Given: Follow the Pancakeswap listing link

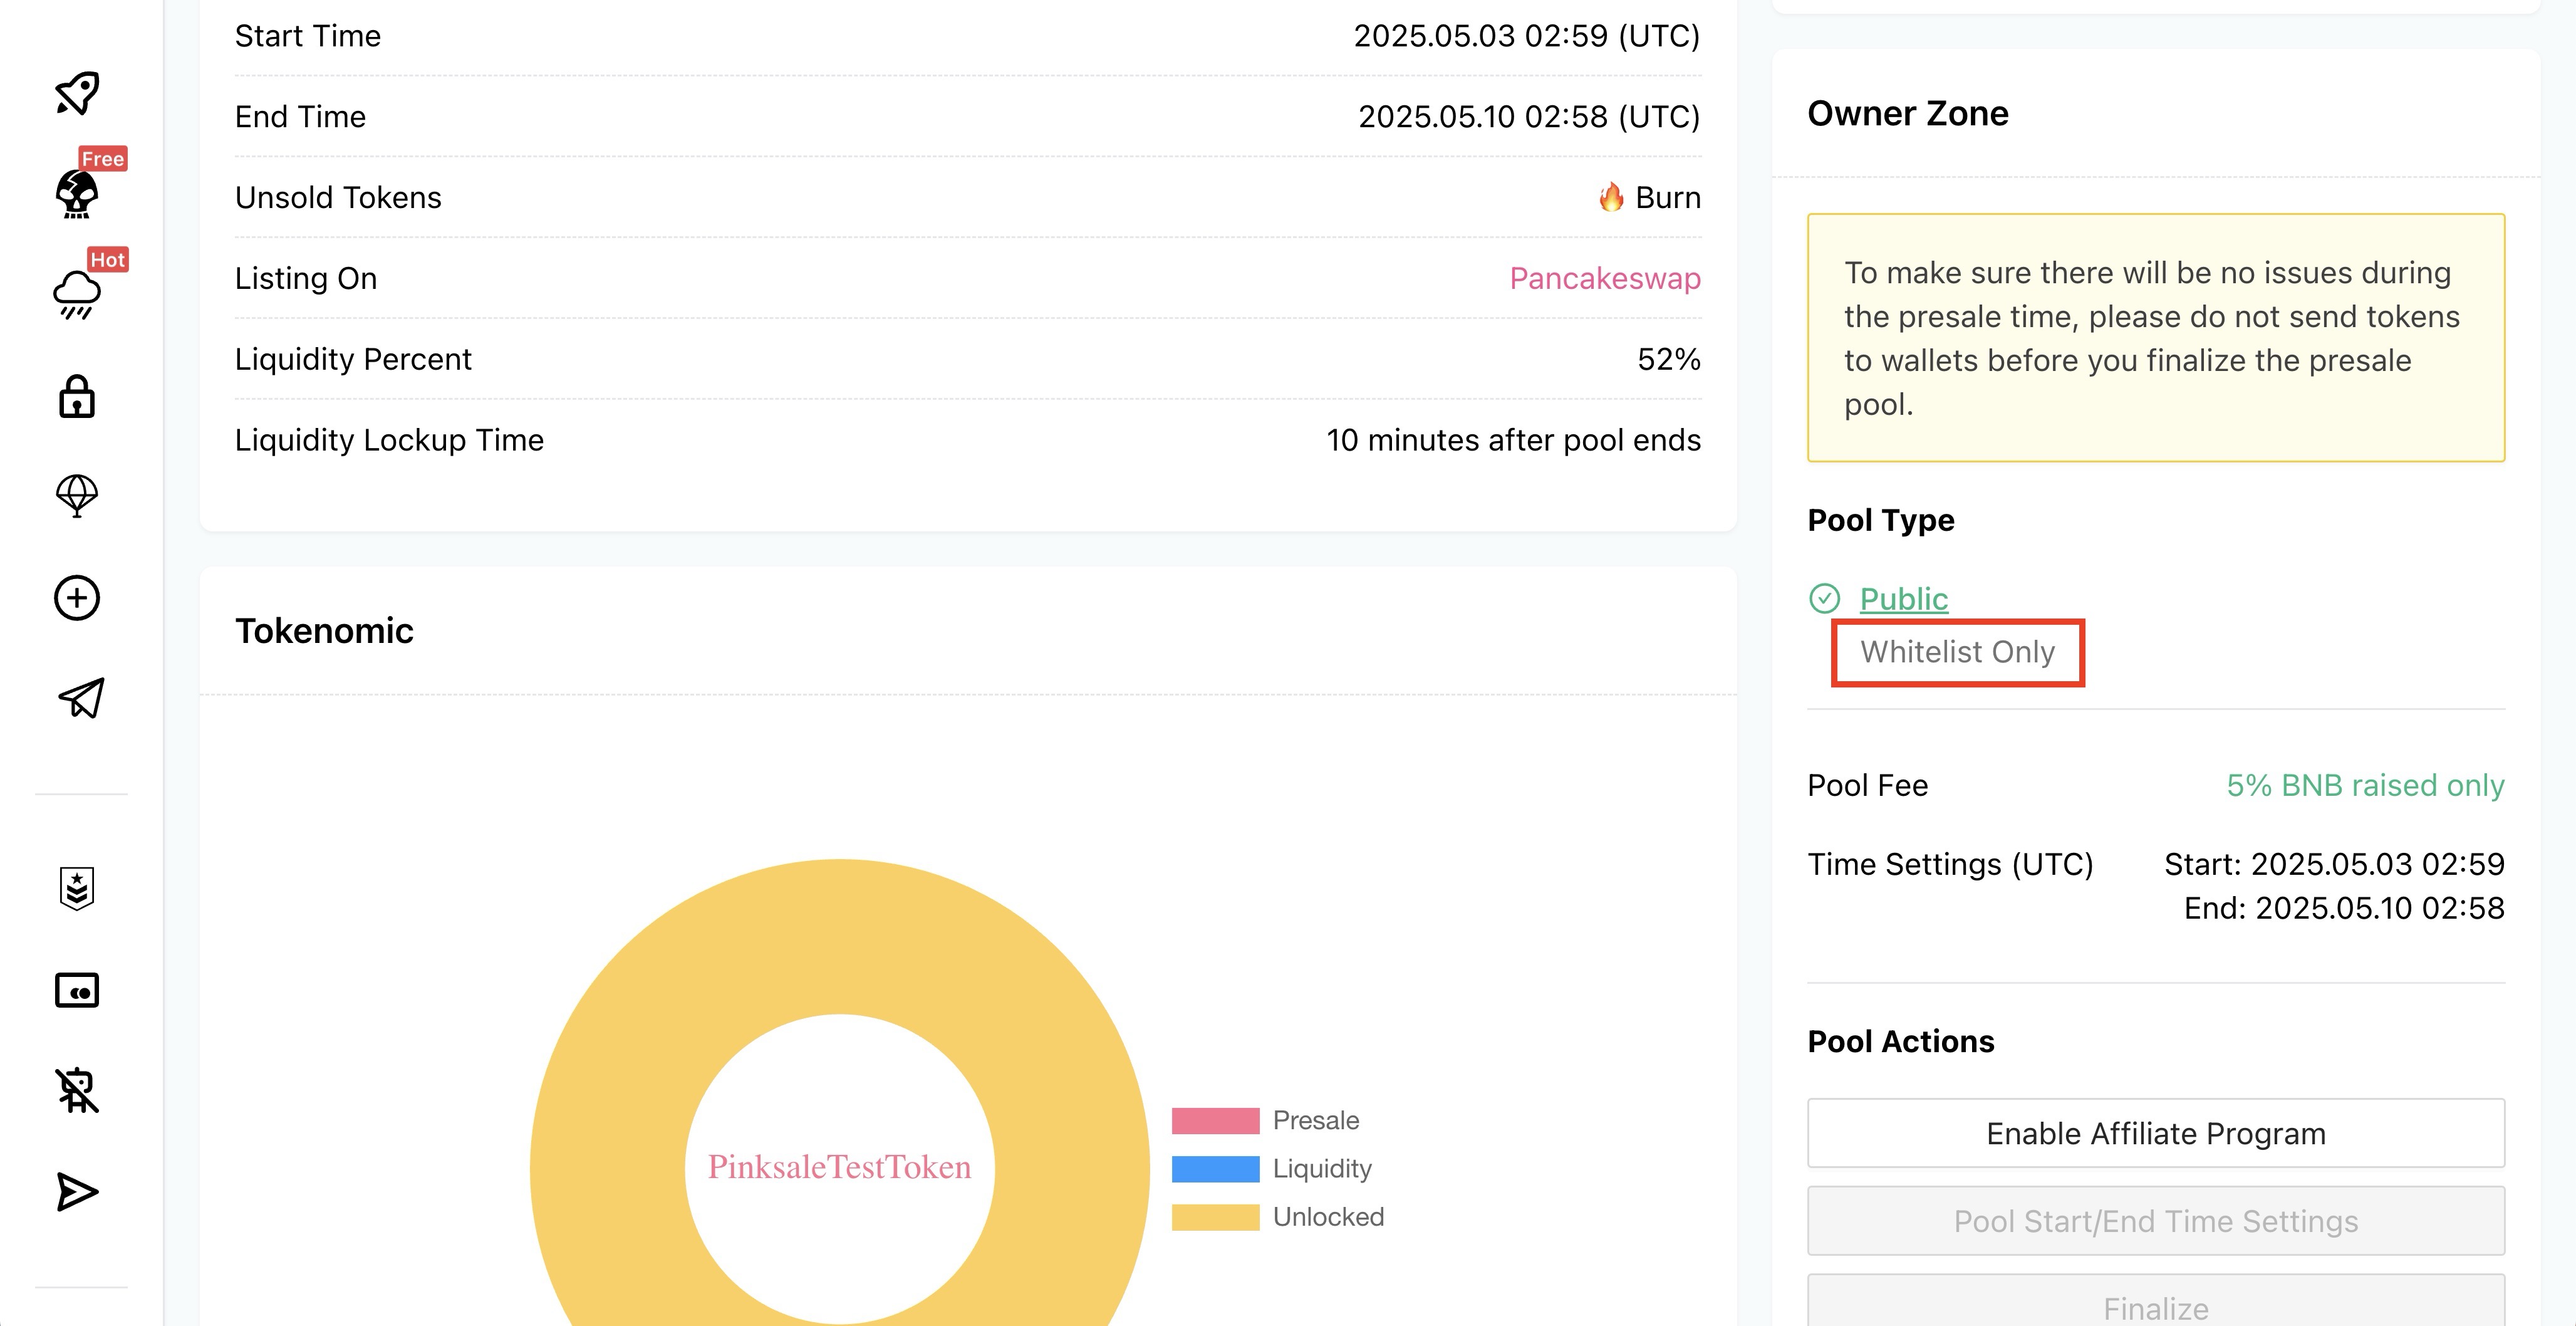Looking at the screenshot, I should pyautogui.click(x=1605, y=278).
